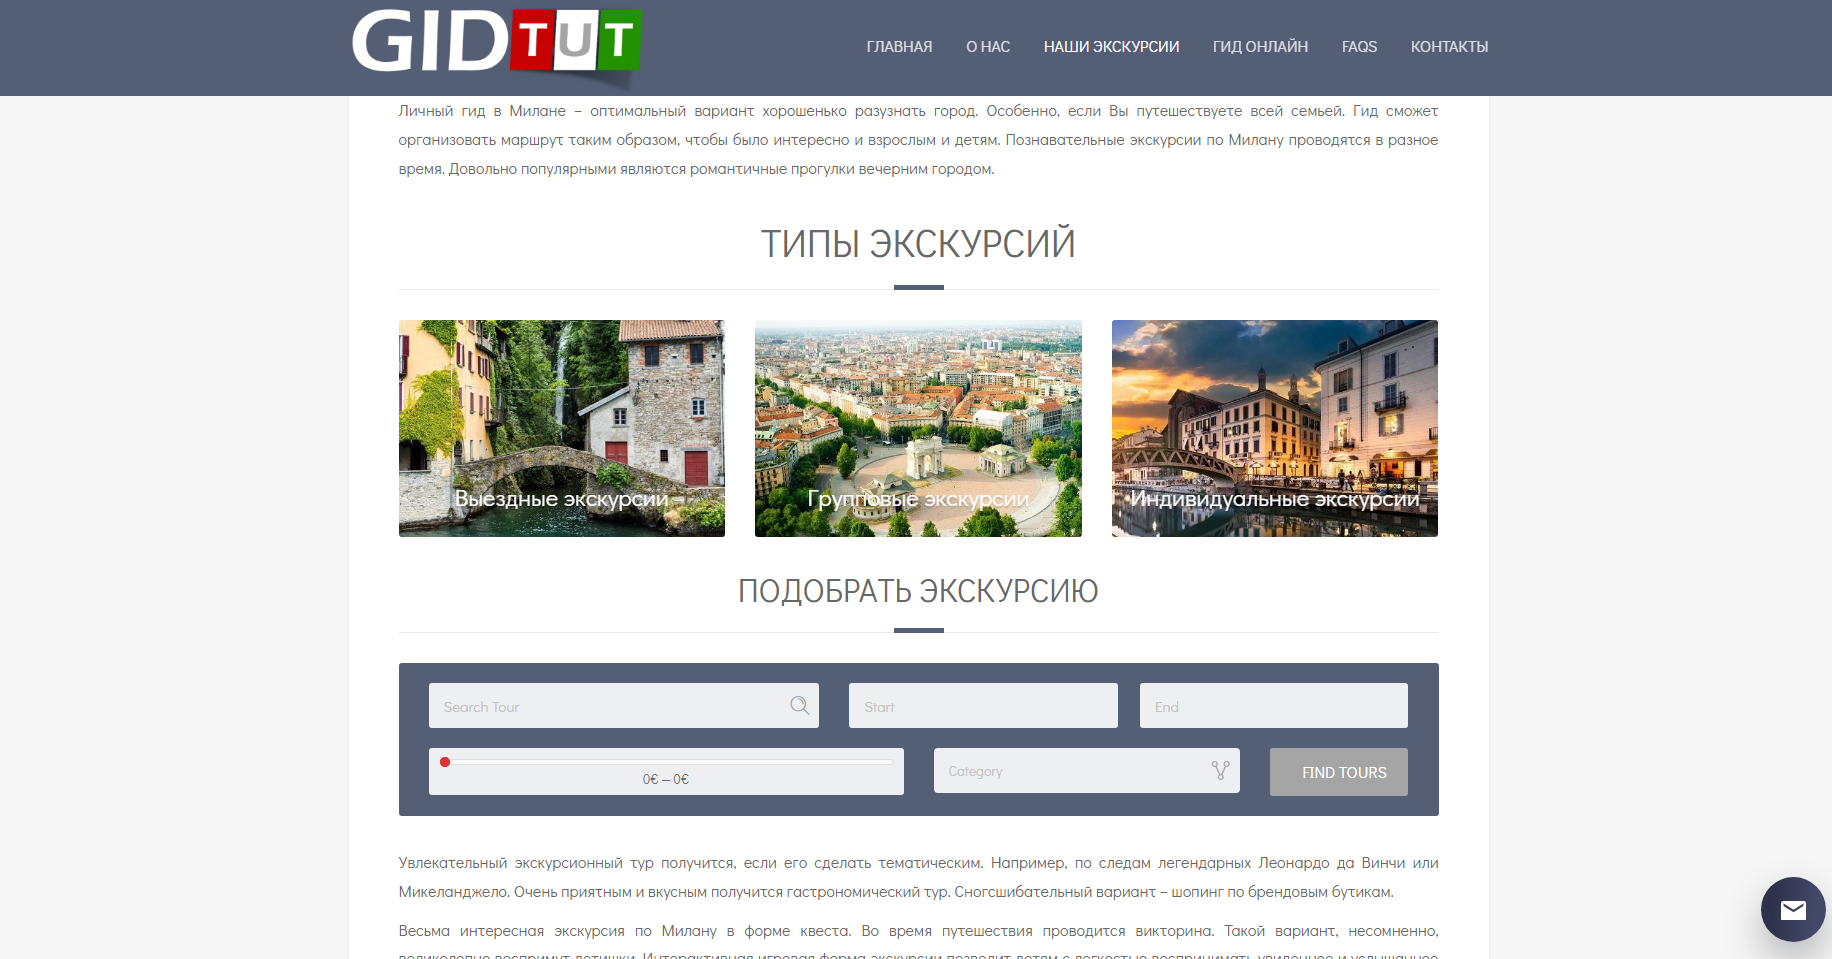Click the GID TUT logo
Screen dimensions: 1832x959
(x=496, y=44)
